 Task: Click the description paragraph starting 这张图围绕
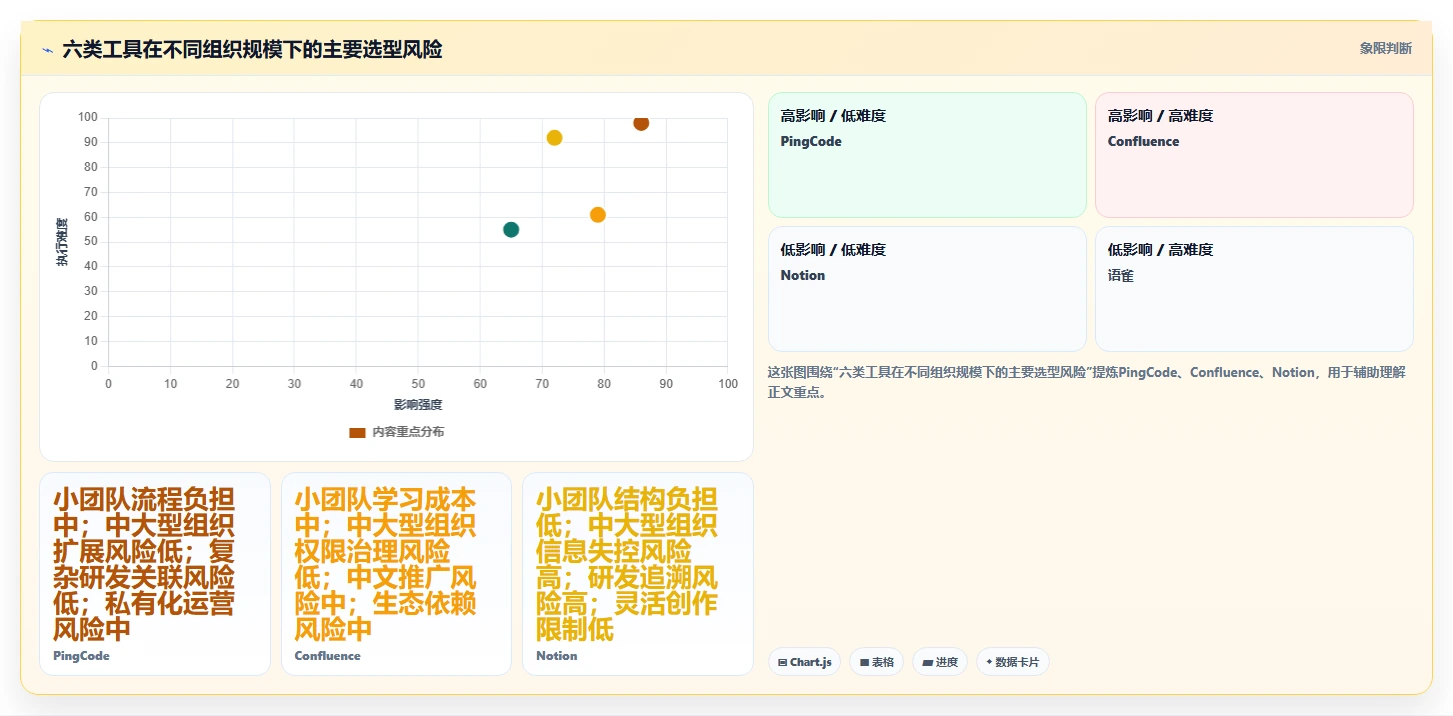click(1087, 382)
